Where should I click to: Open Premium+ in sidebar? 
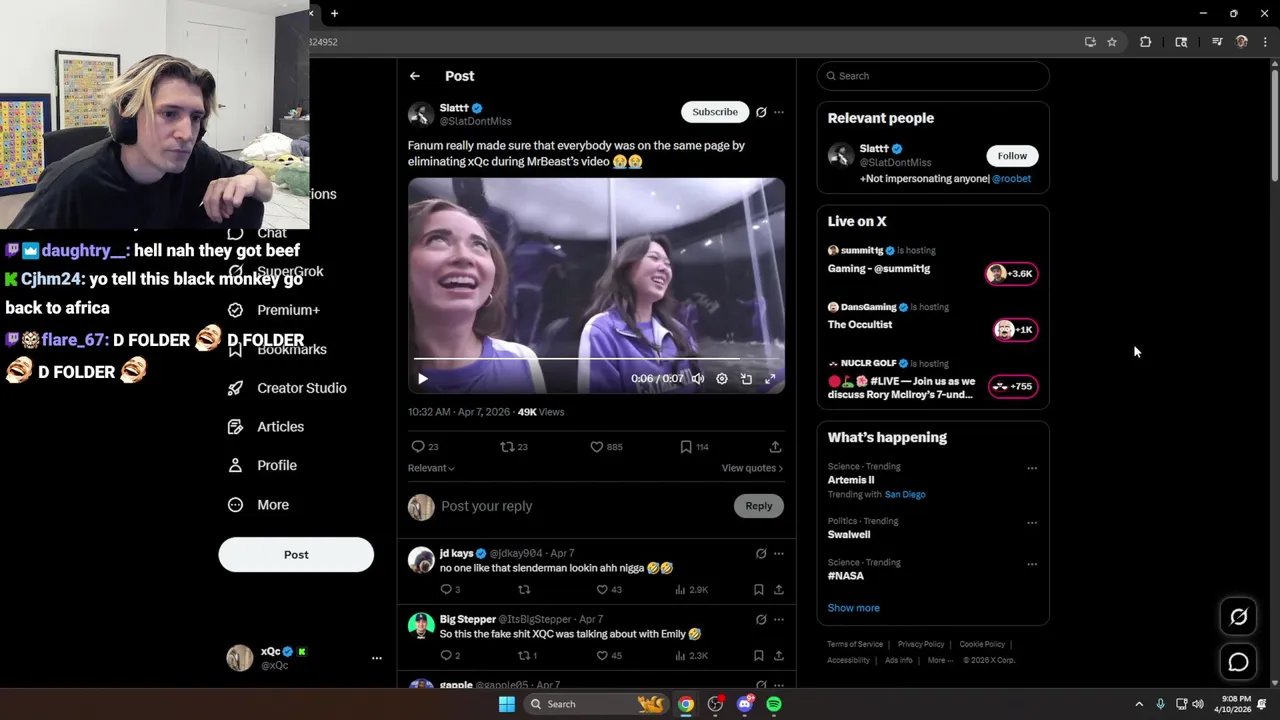[x=274, y=310]
